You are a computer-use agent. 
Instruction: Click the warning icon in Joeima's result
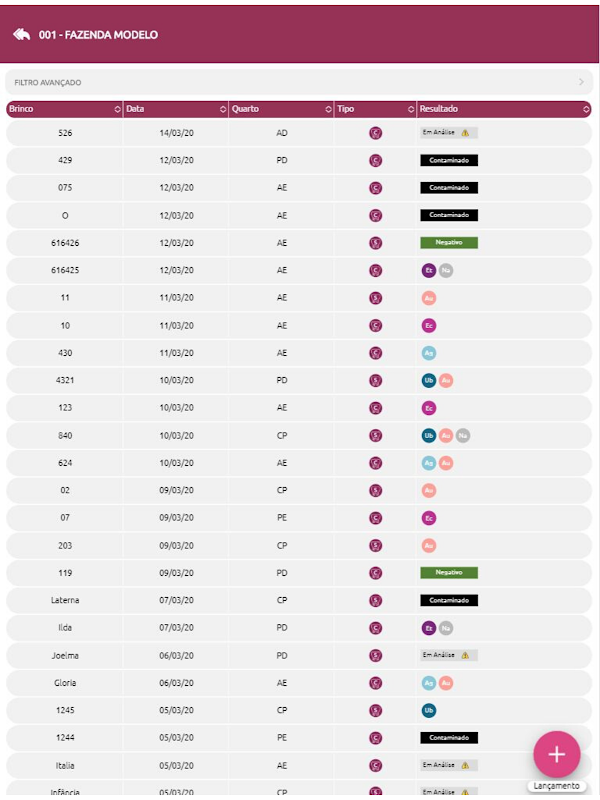465,655
